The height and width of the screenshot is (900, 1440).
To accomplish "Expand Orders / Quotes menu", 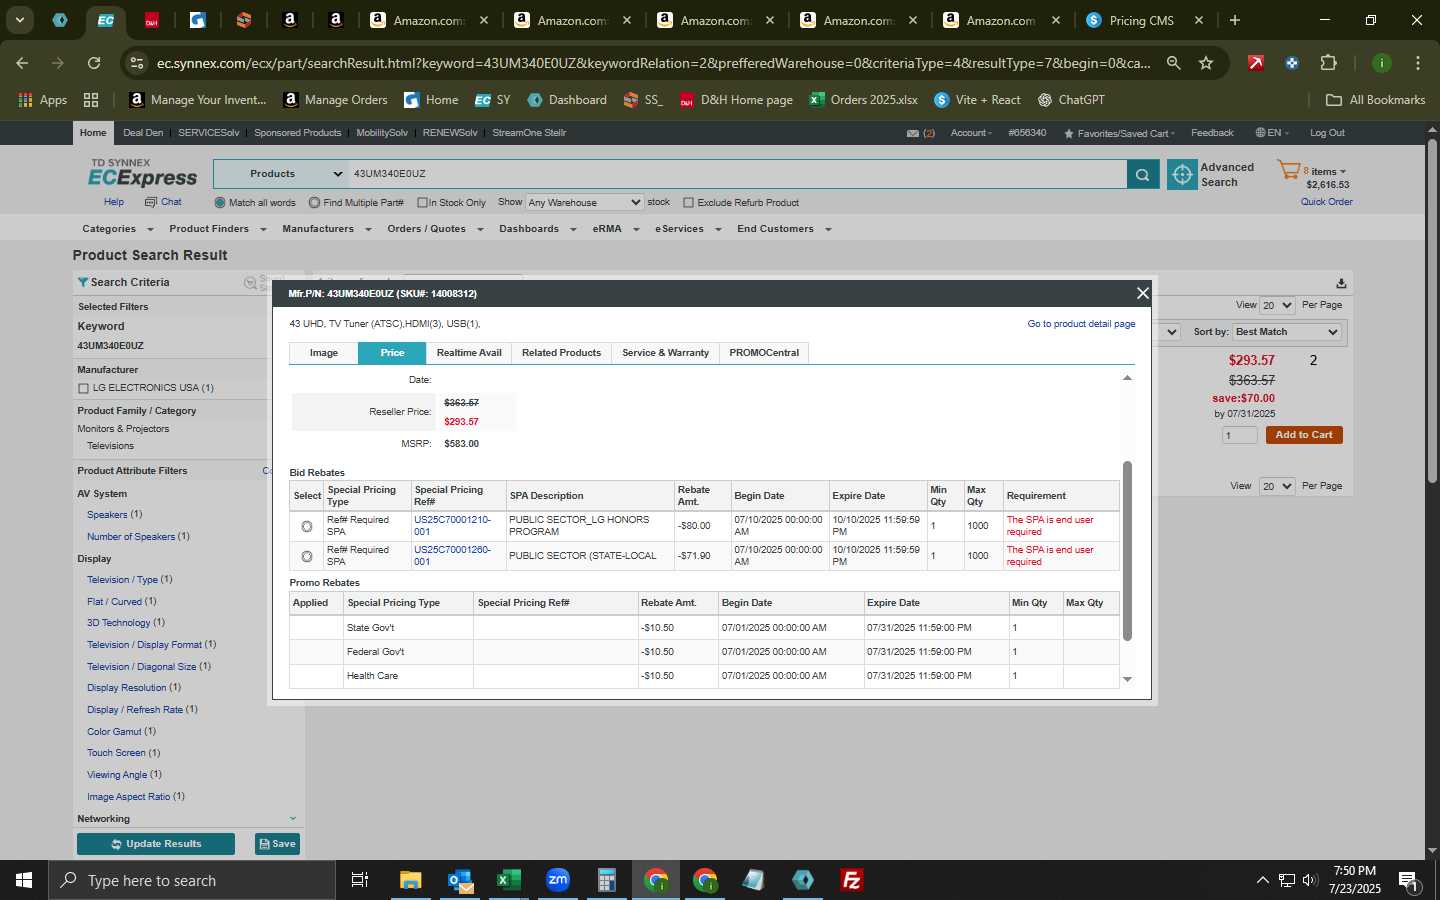I will coord(435,229).
